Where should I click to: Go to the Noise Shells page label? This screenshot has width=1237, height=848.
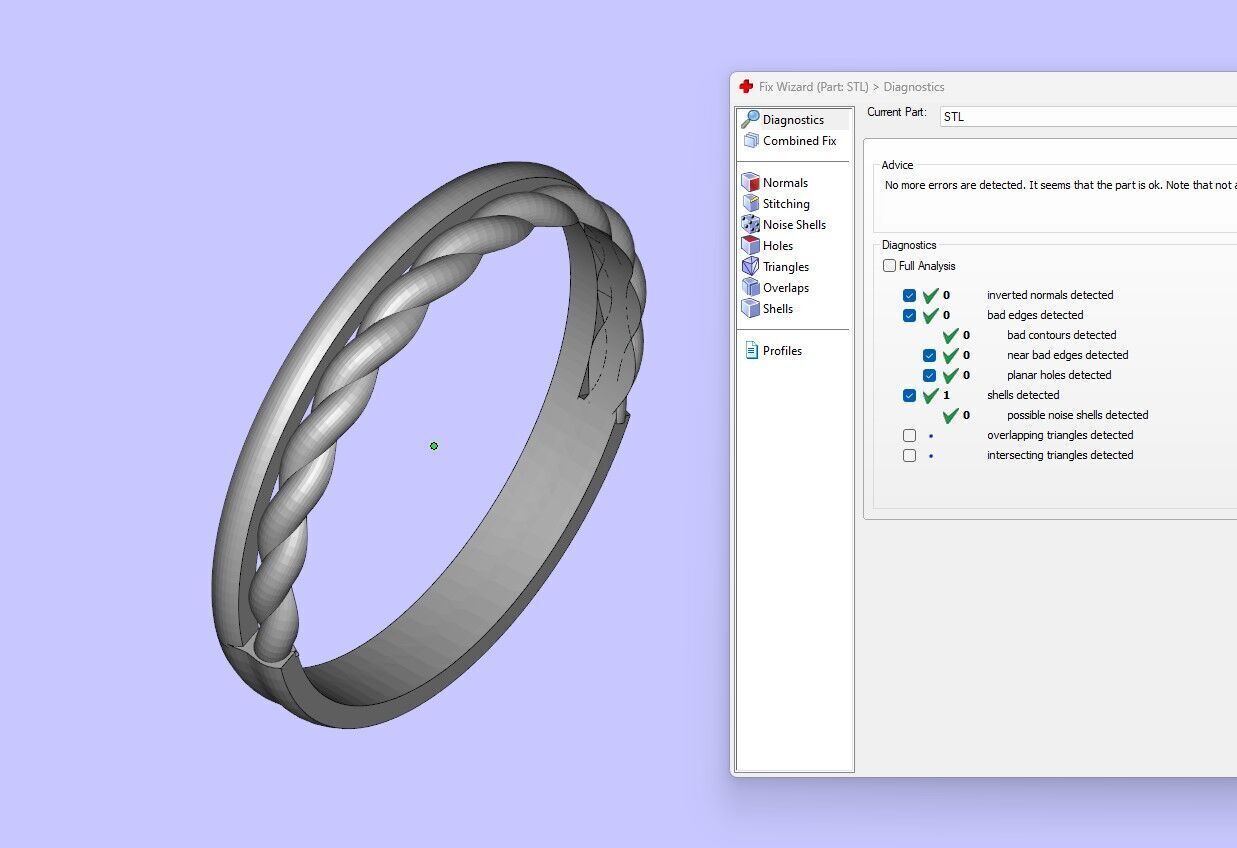(x=794, y=225)
